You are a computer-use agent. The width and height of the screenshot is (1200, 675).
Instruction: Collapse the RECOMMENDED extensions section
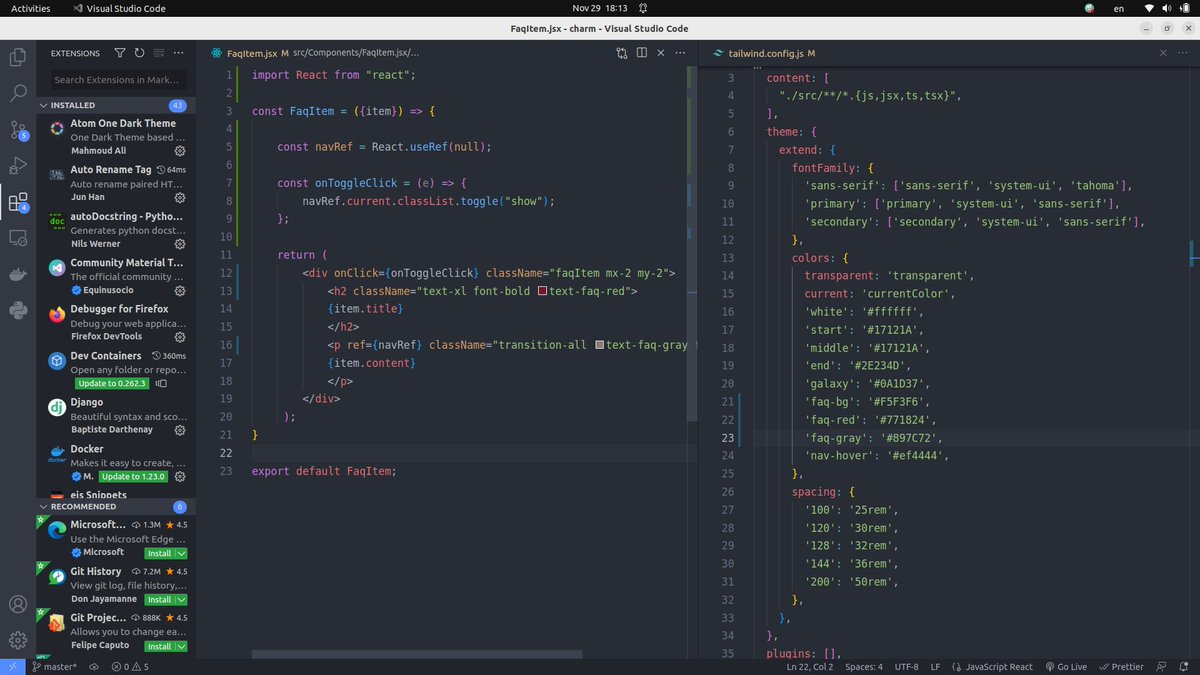(x=116, y=507)
